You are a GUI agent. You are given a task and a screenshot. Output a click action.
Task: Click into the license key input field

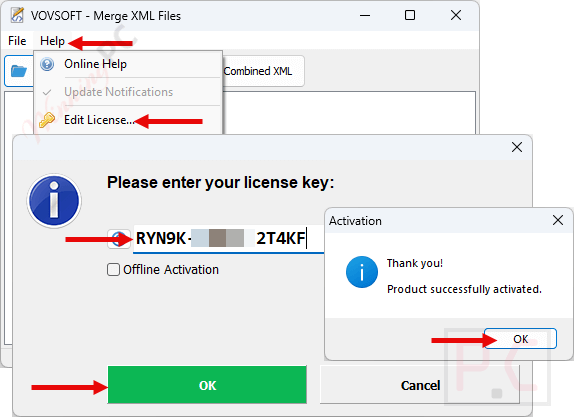[228, 239]
